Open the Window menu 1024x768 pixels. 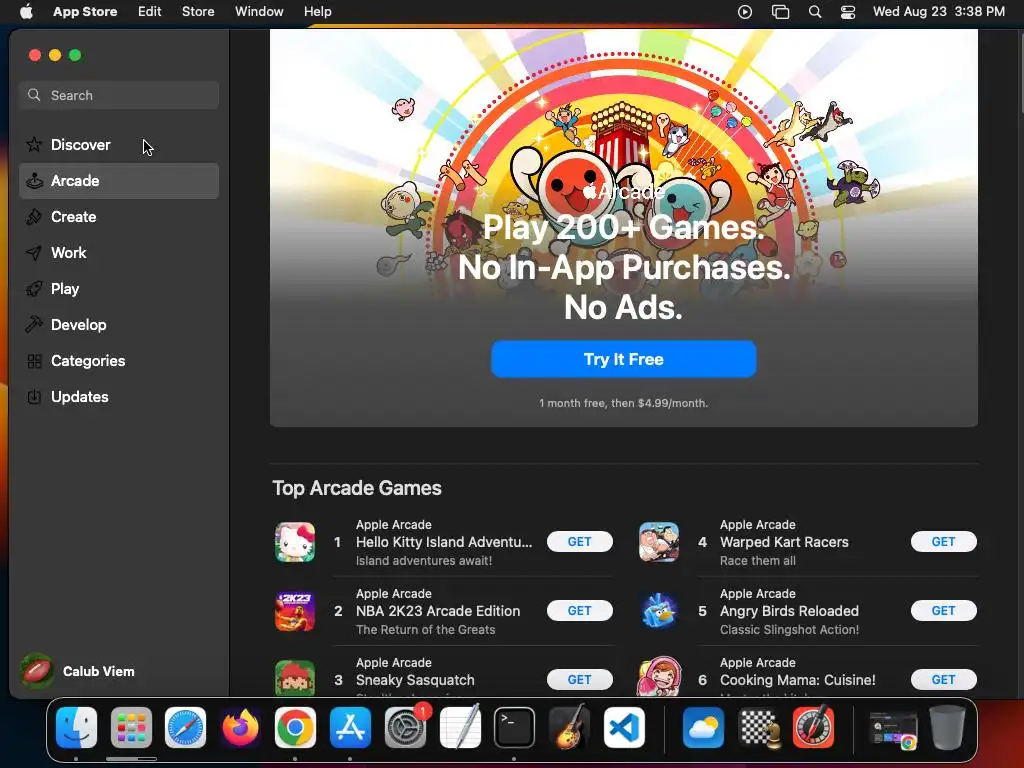(259, 12)
